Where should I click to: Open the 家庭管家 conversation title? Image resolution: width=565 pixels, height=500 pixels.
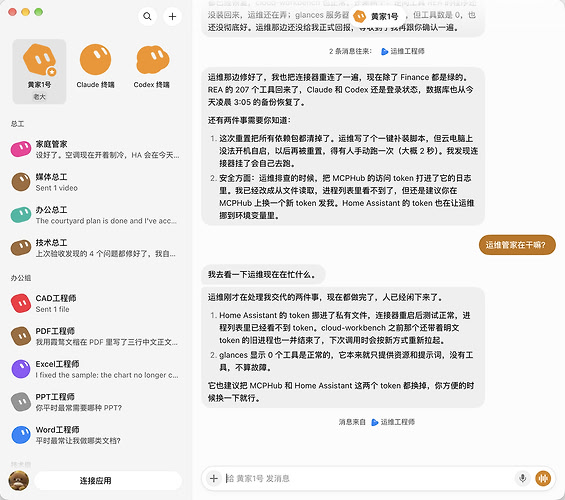(x=52, y=144)
